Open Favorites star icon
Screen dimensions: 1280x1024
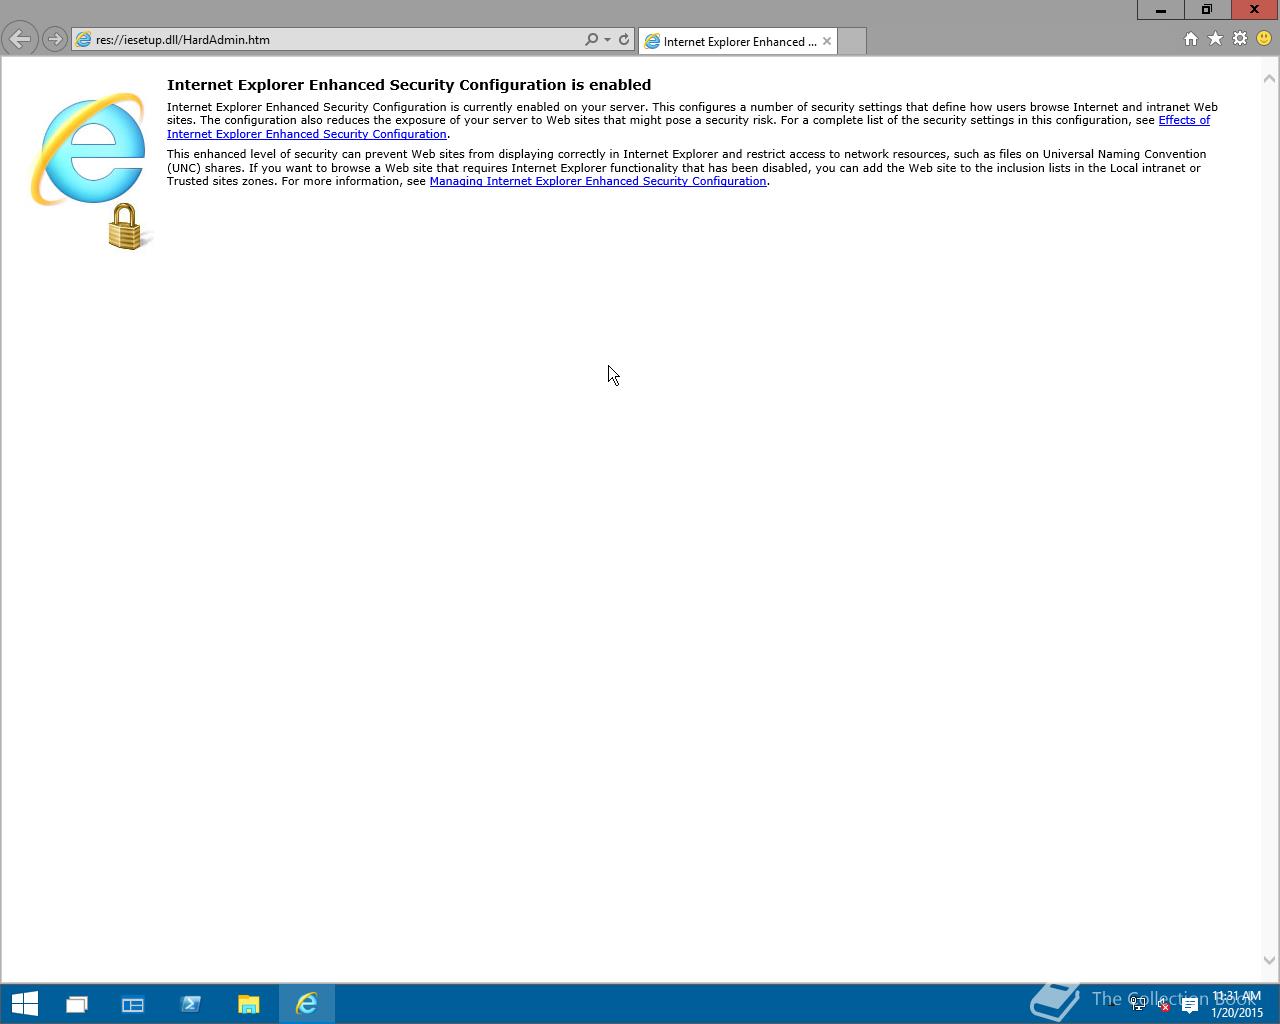tap(1215, 39)
